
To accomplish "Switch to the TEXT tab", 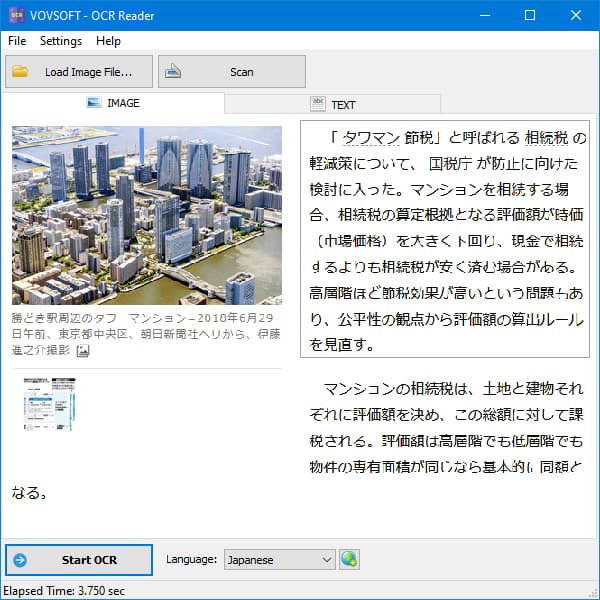I will point(332,103).
